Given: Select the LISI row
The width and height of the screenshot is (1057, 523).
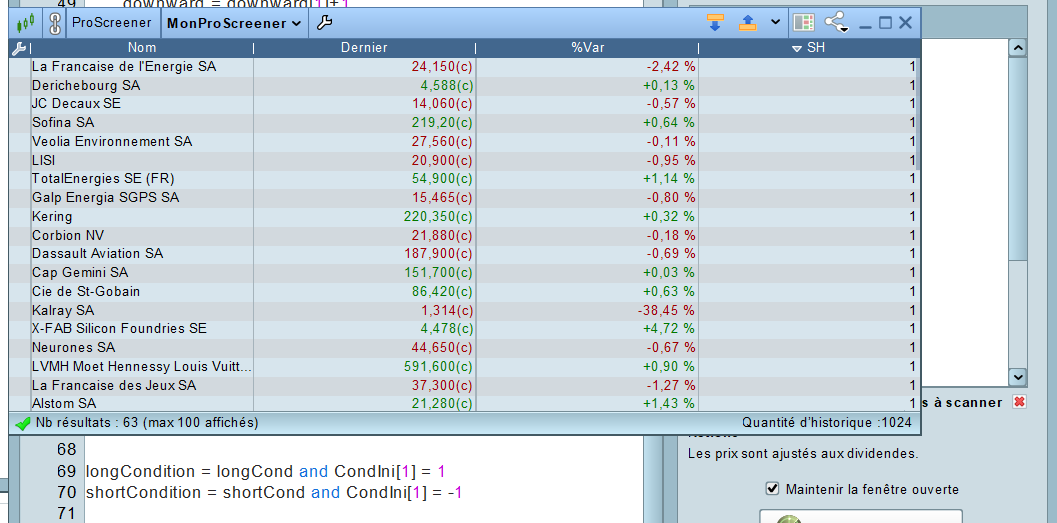Looking at the screenshot, I should (462, 160).
